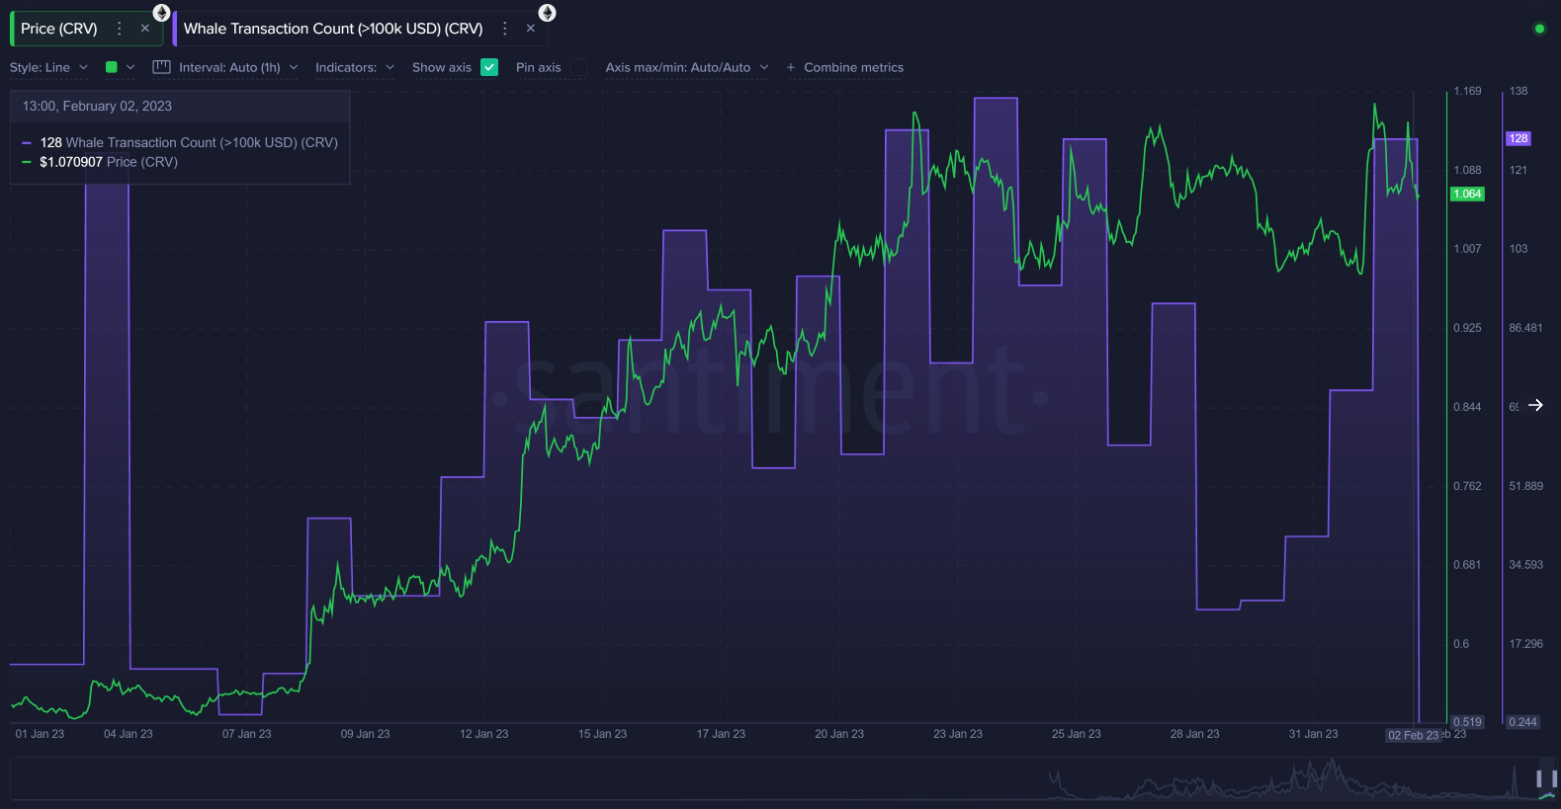Open Axis max/min: Auto/Auto dropdown
1561x809 pixels.
click(x=687, y=67)
